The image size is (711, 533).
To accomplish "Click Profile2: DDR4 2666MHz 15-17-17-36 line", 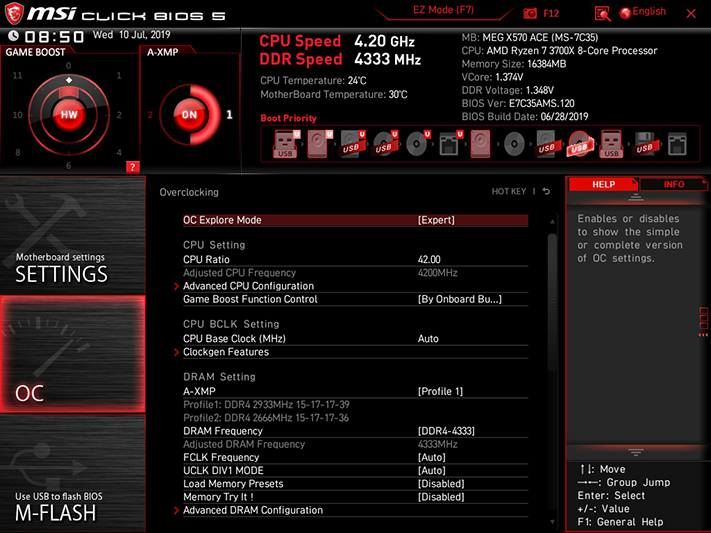I will coord(266,418).
